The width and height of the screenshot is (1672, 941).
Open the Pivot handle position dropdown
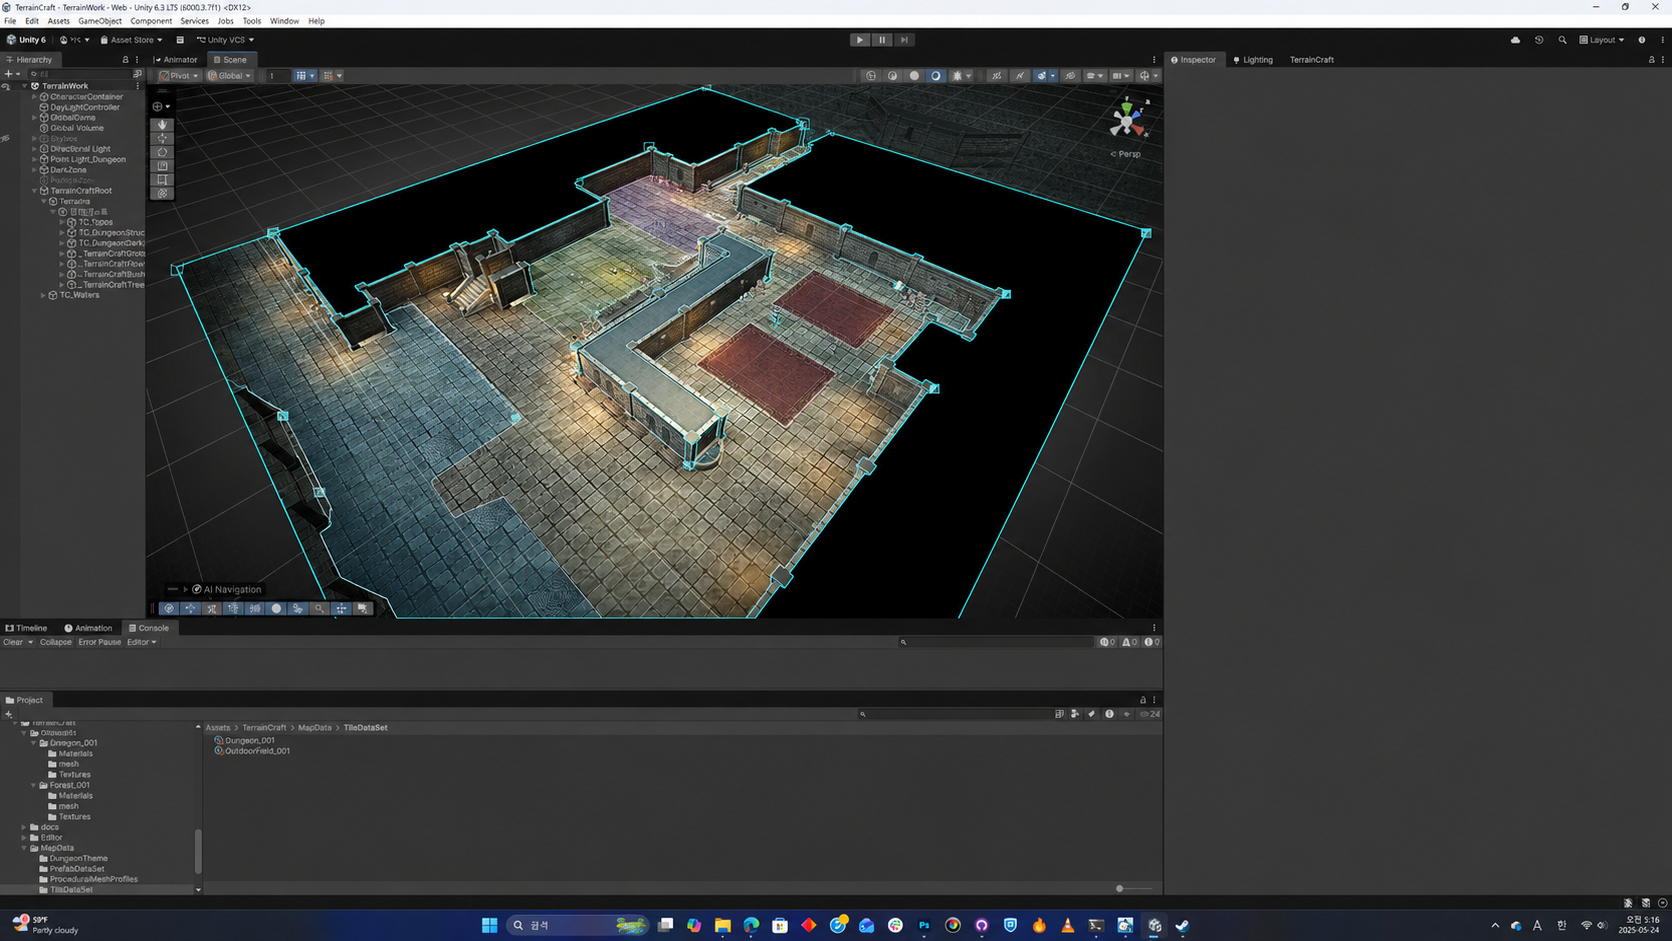point(179,76)
